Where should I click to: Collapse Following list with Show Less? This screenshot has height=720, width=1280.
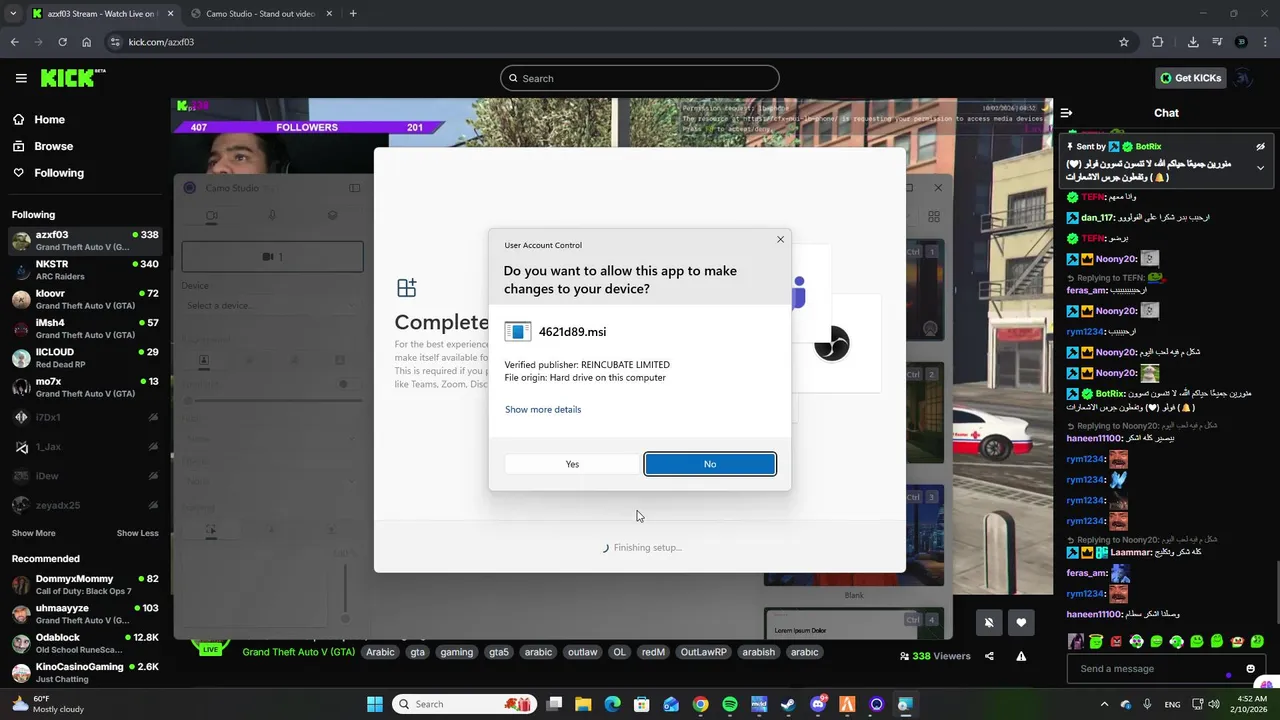(137, 533)
